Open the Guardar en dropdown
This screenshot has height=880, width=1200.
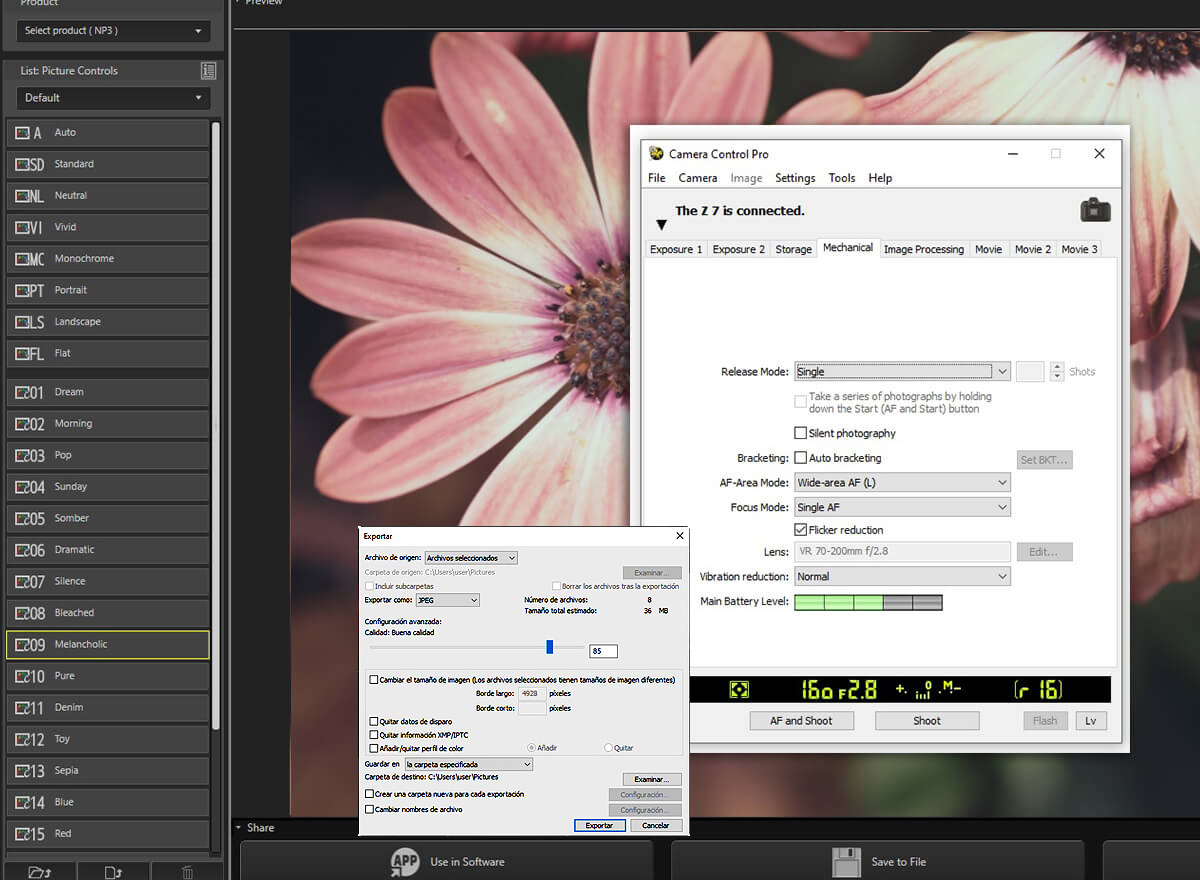(x=468, y=765)
